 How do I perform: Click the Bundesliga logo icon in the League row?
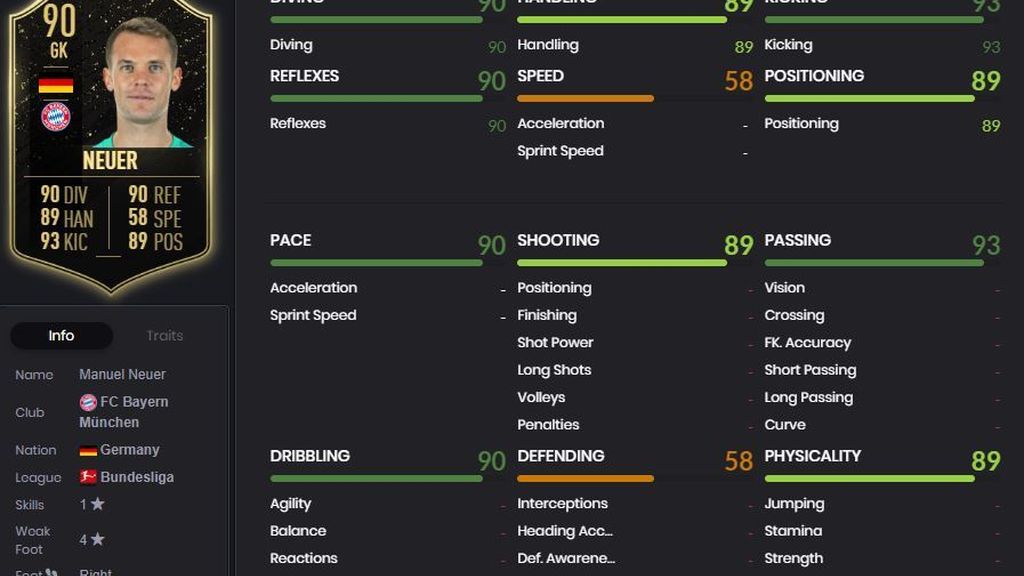[x=88, y=477]
